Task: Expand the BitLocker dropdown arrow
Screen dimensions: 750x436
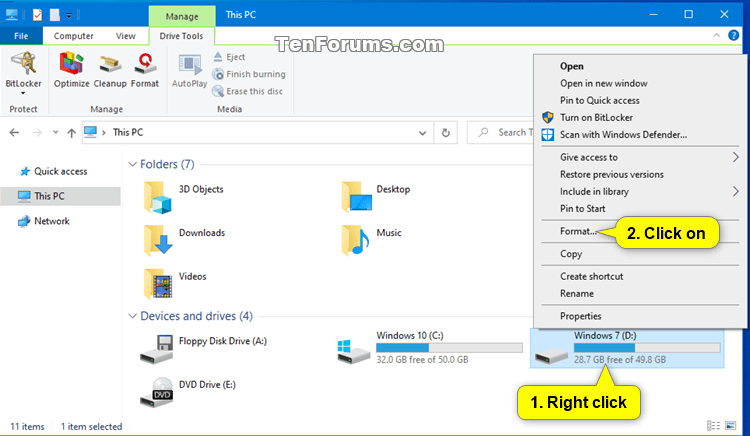Action: point(23,93)
